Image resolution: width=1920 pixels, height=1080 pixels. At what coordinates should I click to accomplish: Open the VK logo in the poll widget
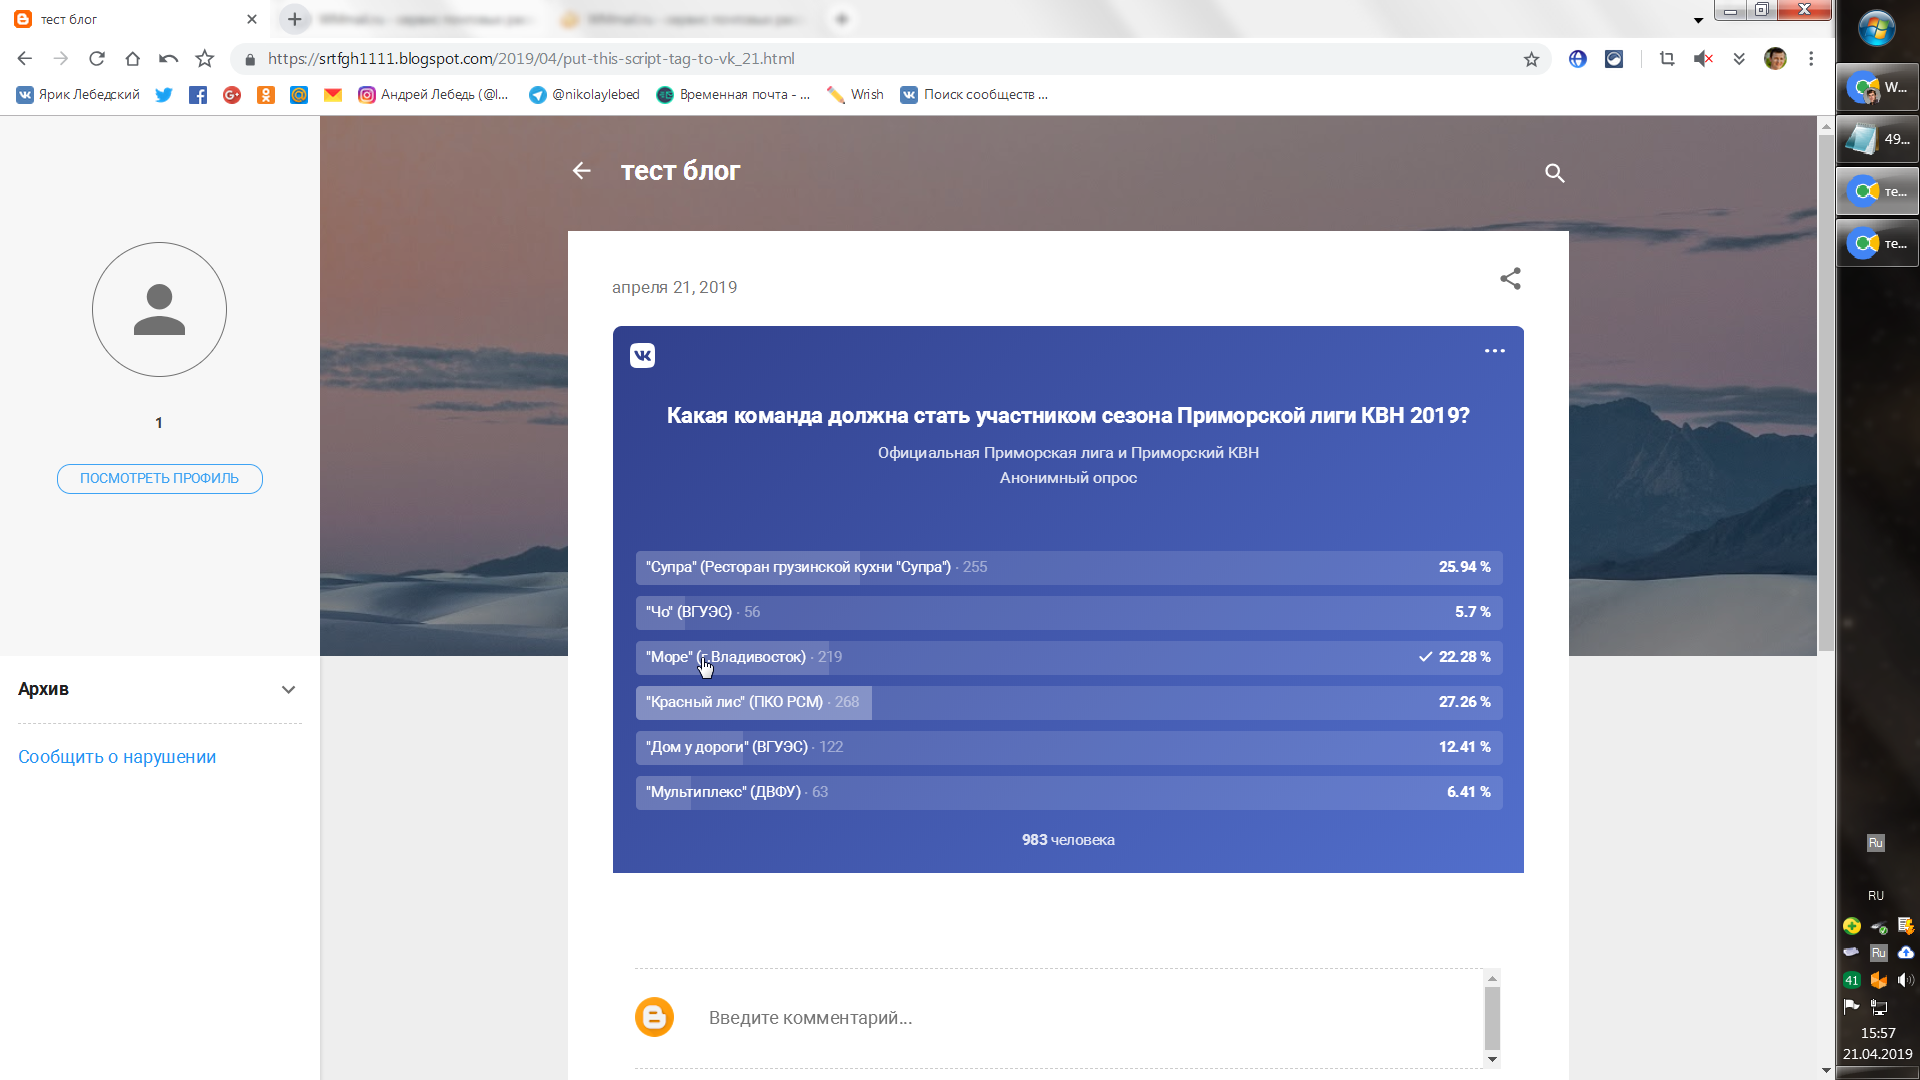(642, 355)
